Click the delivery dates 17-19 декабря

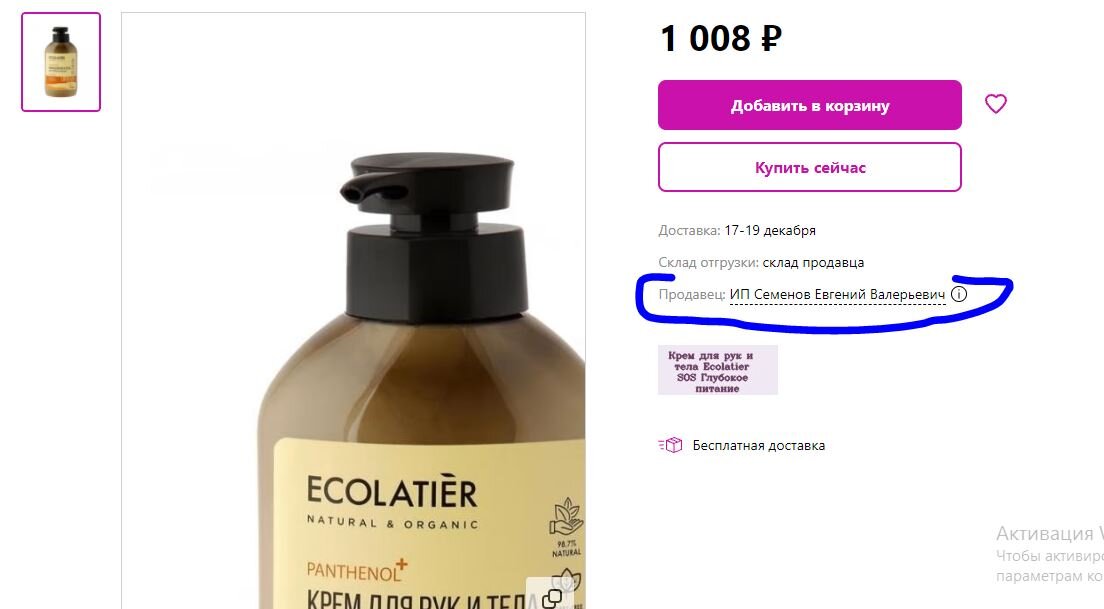[770, 230]
